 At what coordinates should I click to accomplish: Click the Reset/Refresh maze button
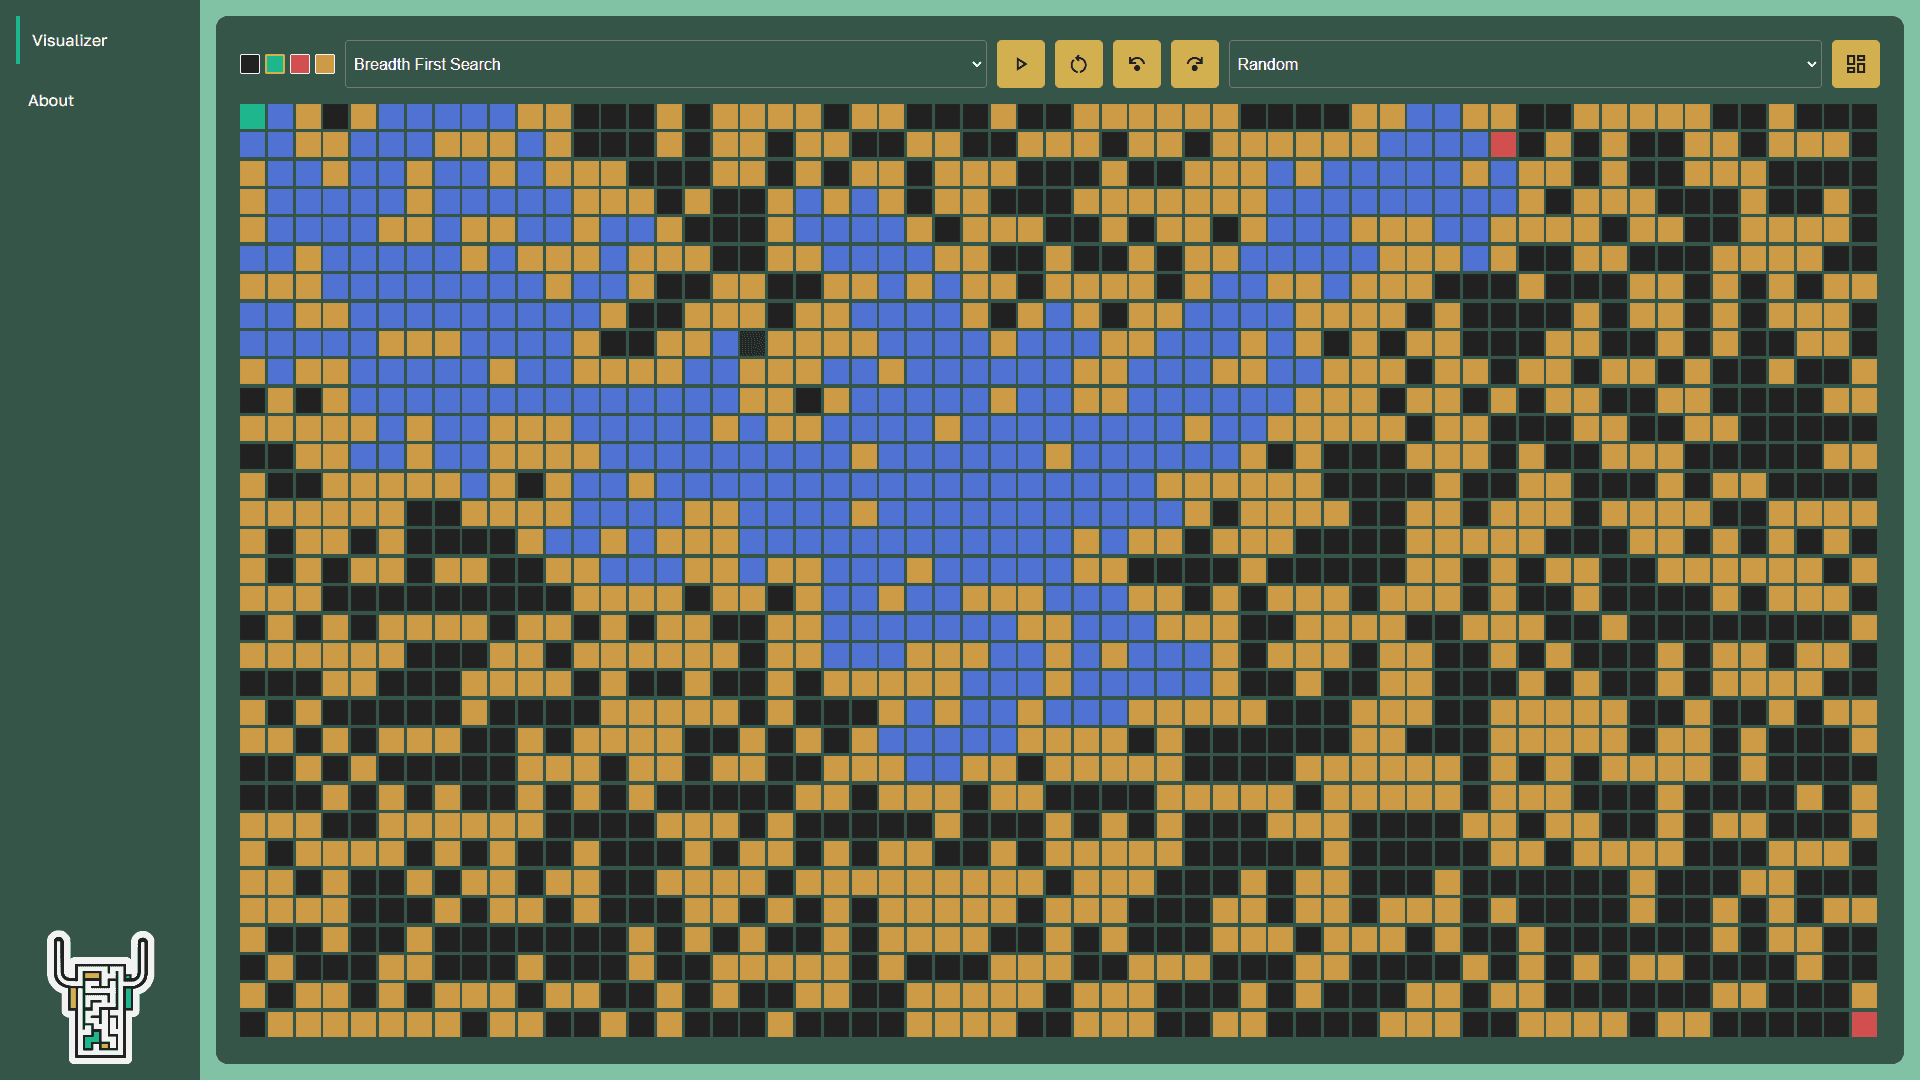click(x=1077, y=63)
